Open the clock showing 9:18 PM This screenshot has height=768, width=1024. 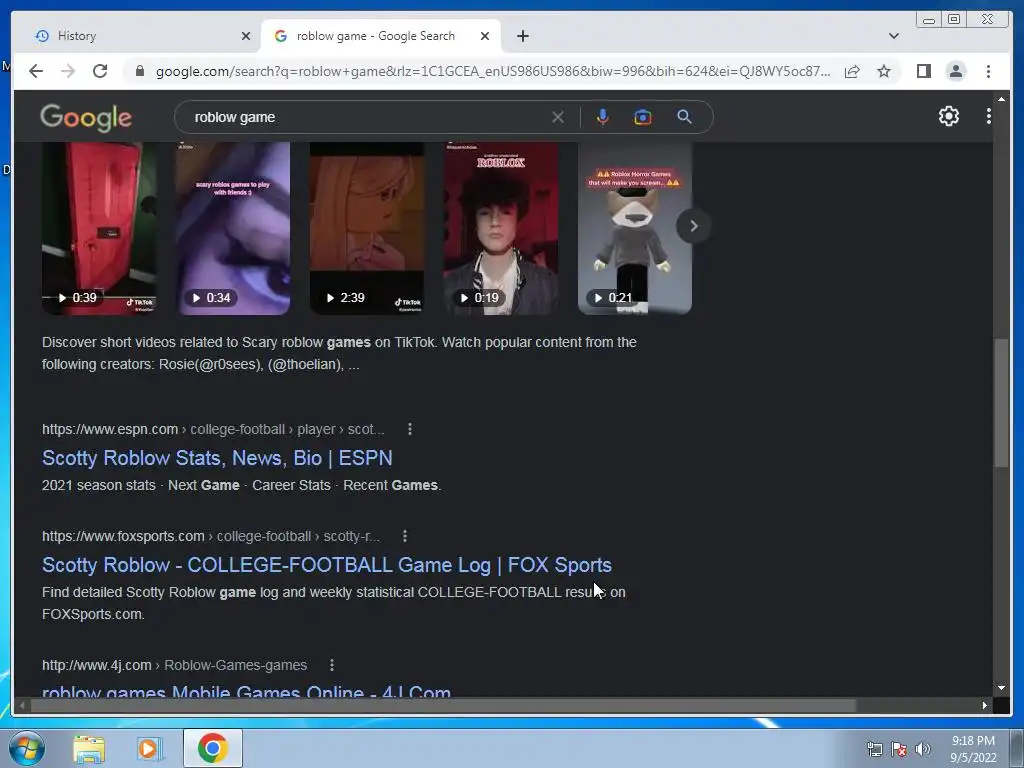coord(973,749)
